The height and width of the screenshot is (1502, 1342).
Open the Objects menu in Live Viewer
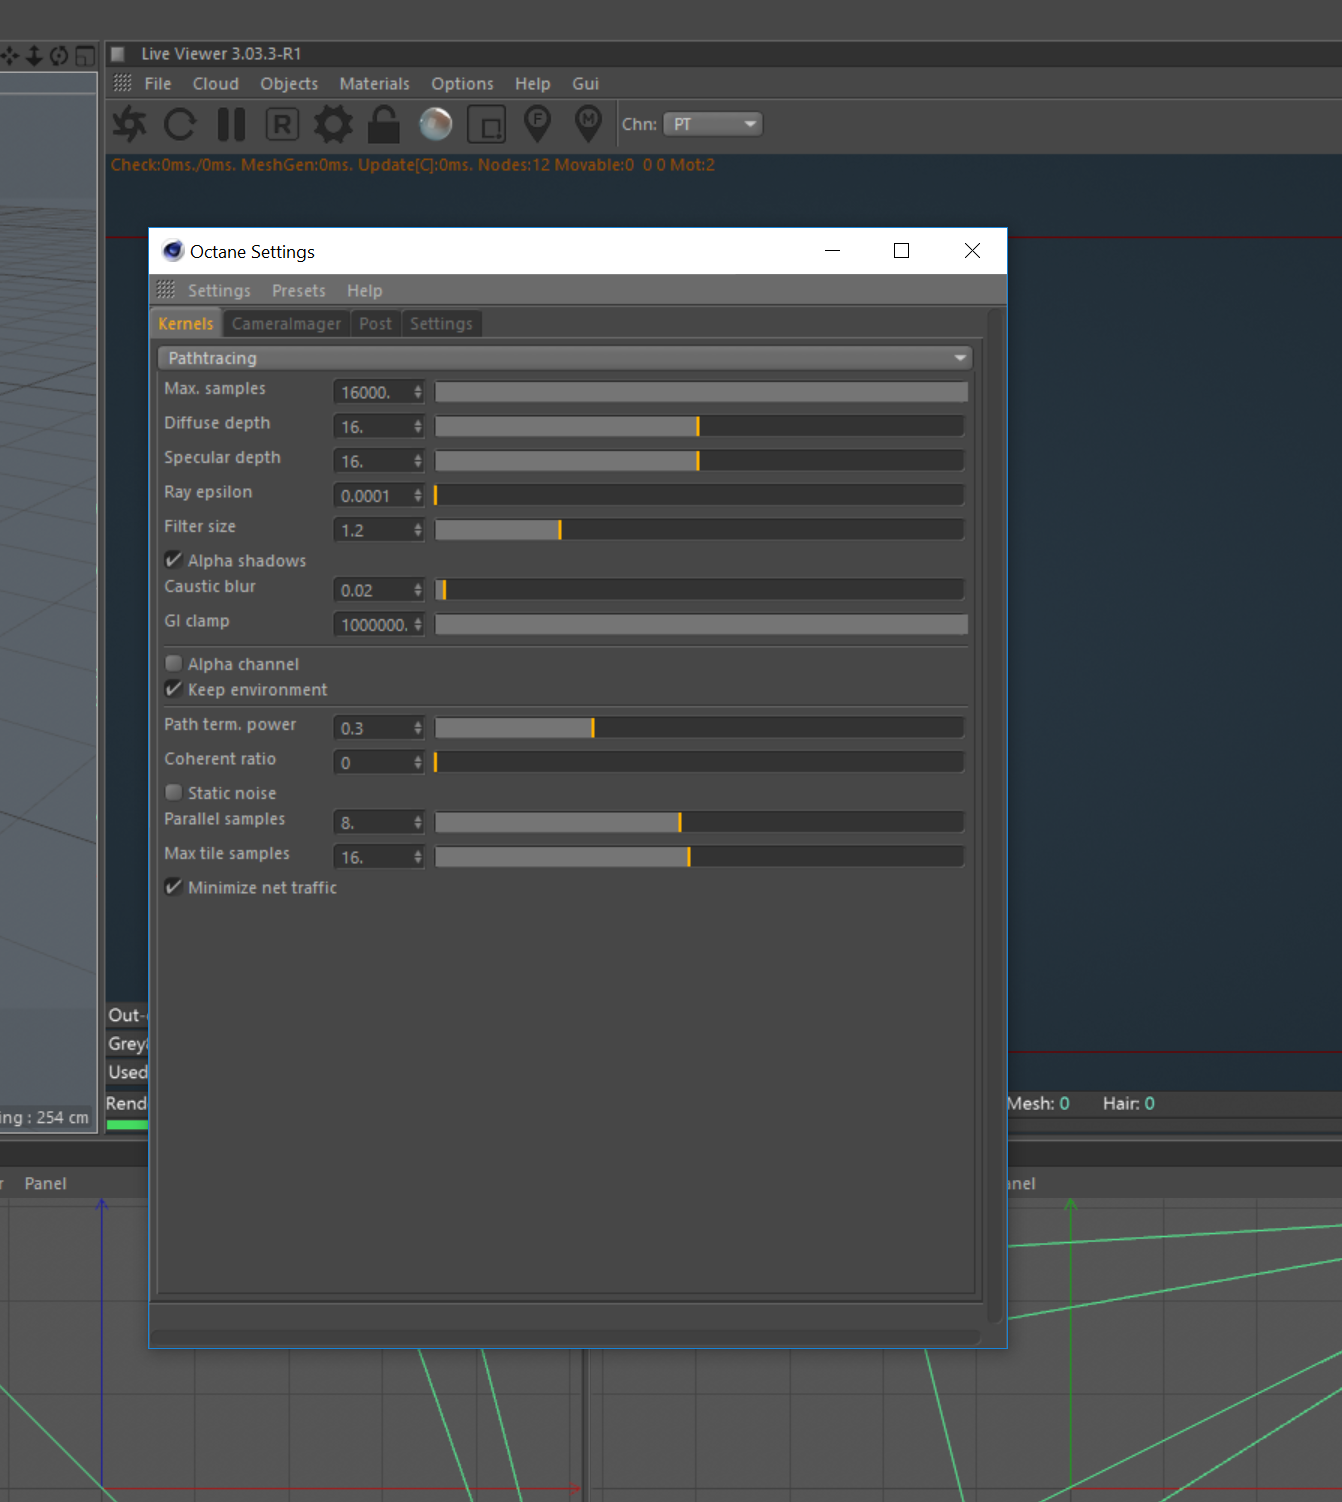click(x=289, y=84)
